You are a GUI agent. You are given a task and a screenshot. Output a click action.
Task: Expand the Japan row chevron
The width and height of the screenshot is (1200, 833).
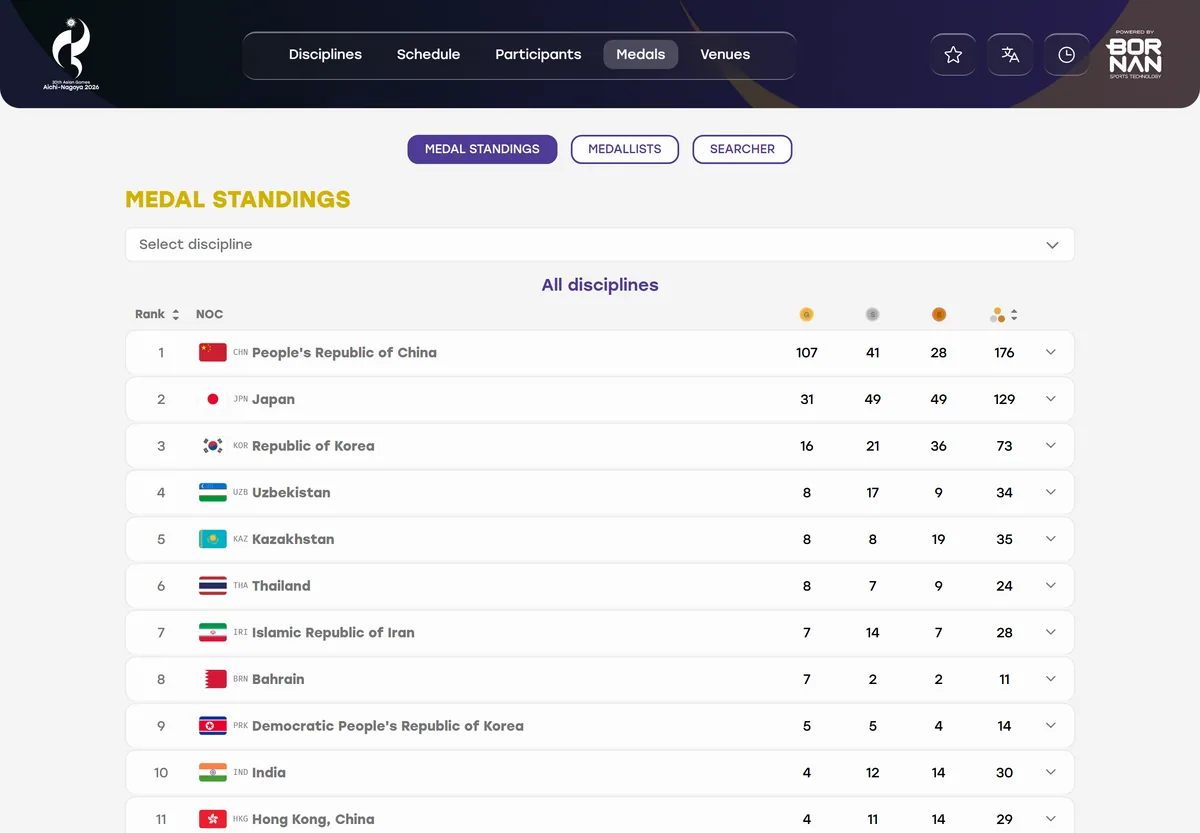[x=1051, y=399]
